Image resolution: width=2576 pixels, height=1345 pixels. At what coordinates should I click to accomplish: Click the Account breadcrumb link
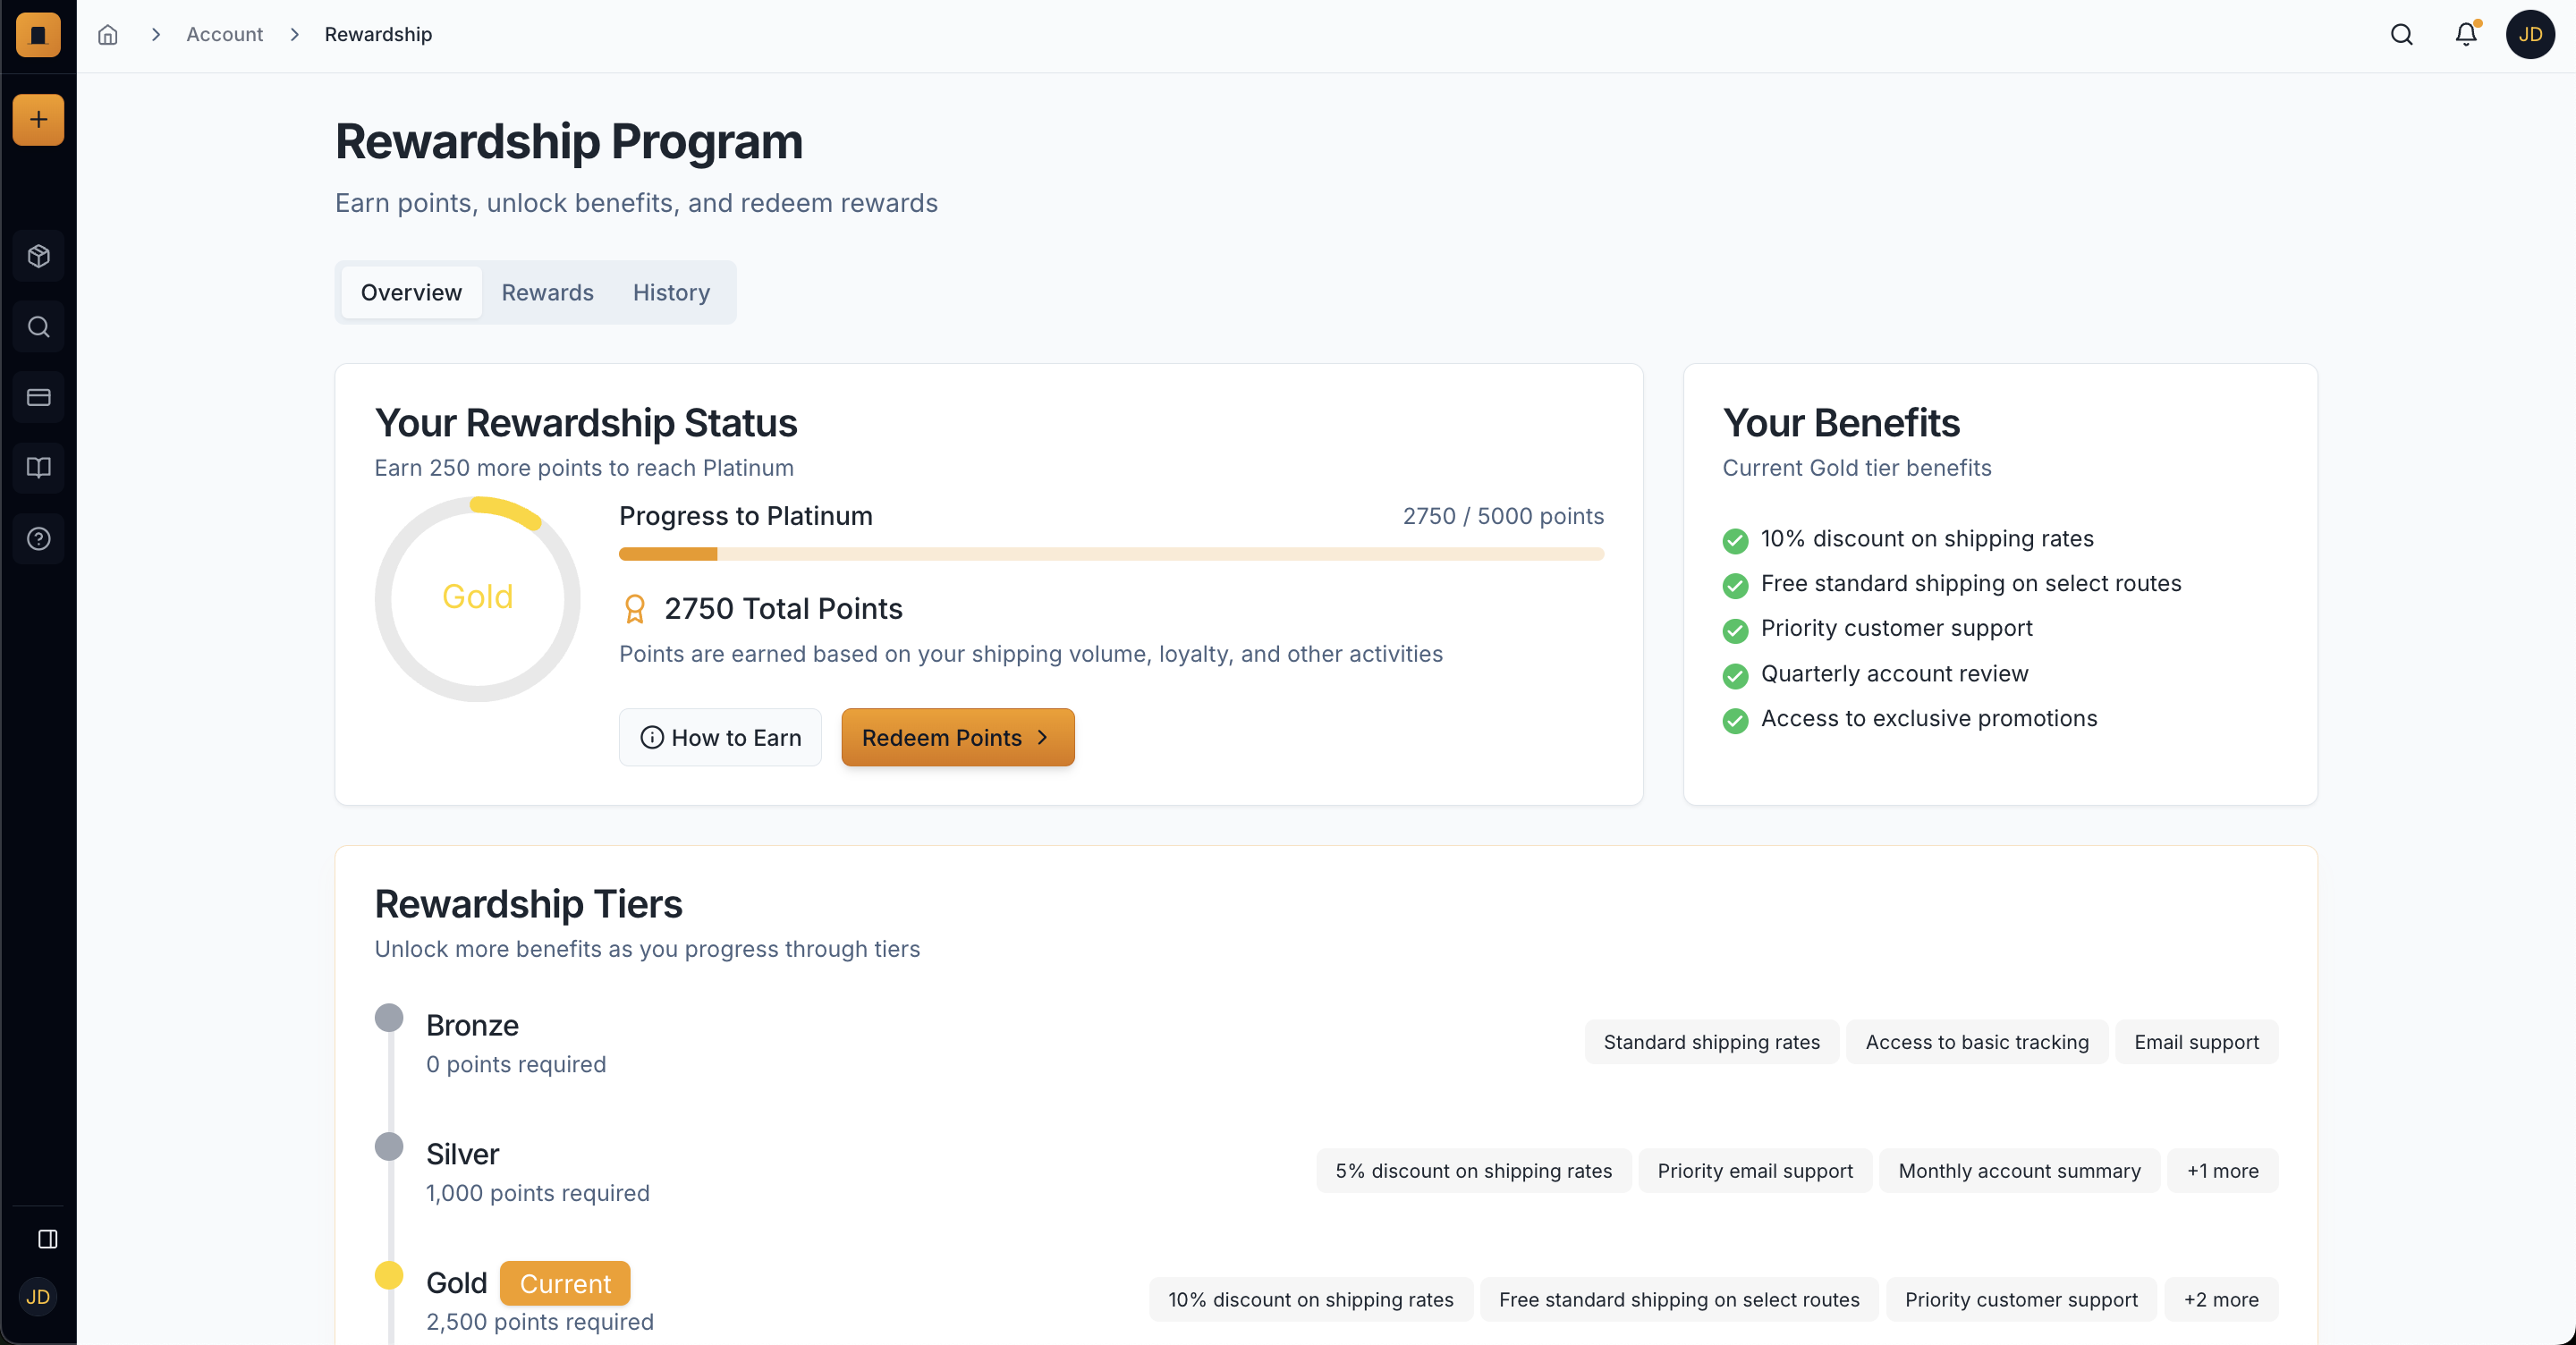[224, 34]
